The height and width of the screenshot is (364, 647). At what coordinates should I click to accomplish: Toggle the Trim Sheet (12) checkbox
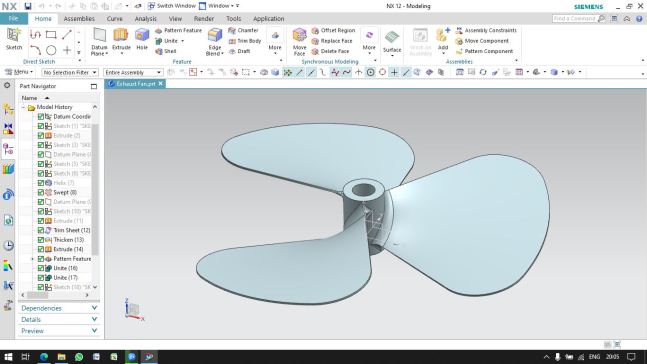click(x=40, y=231)
